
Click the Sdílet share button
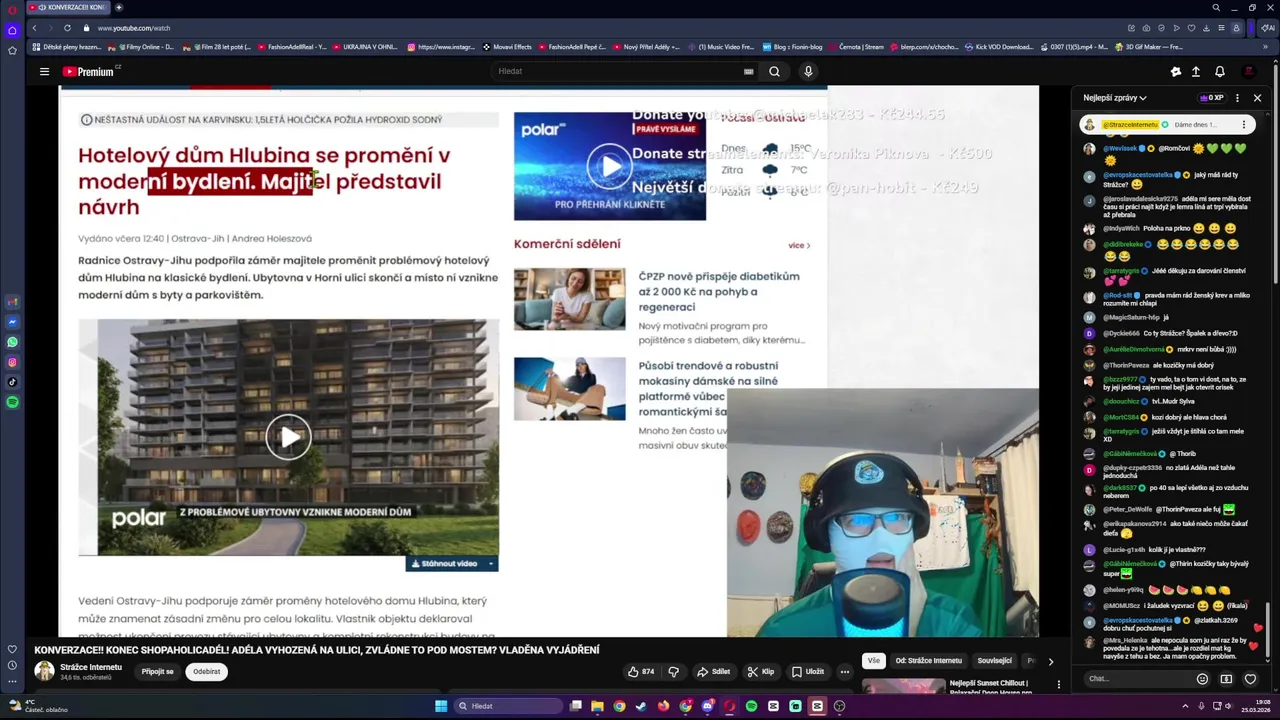714,672
